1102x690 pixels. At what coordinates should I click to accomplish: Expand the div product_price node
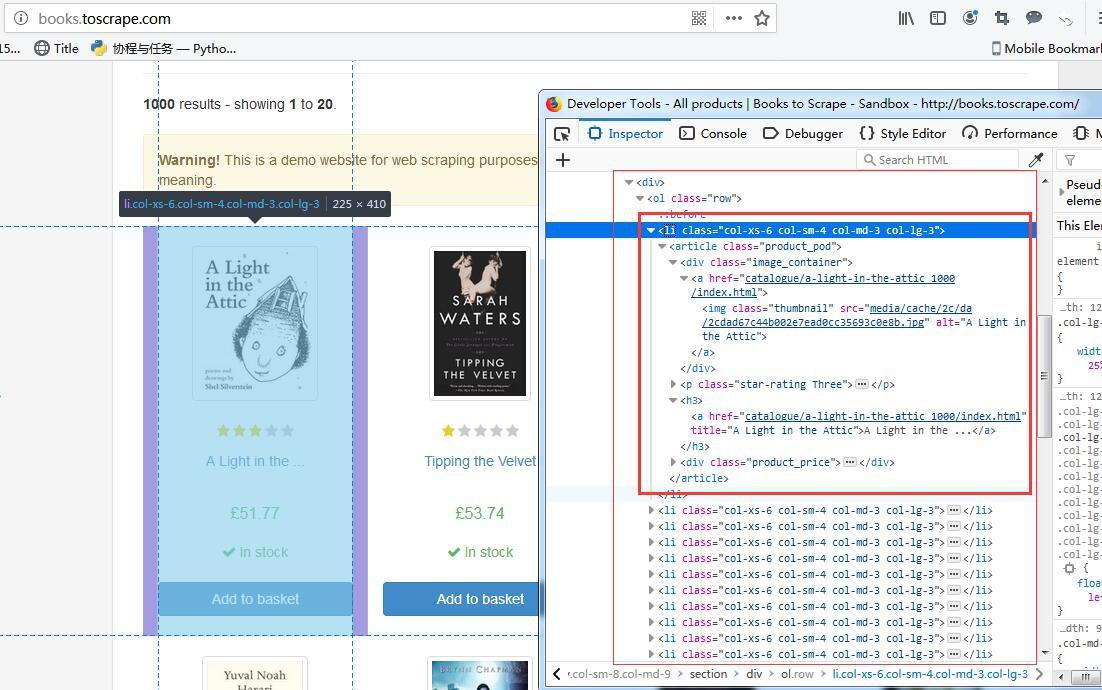673,462
